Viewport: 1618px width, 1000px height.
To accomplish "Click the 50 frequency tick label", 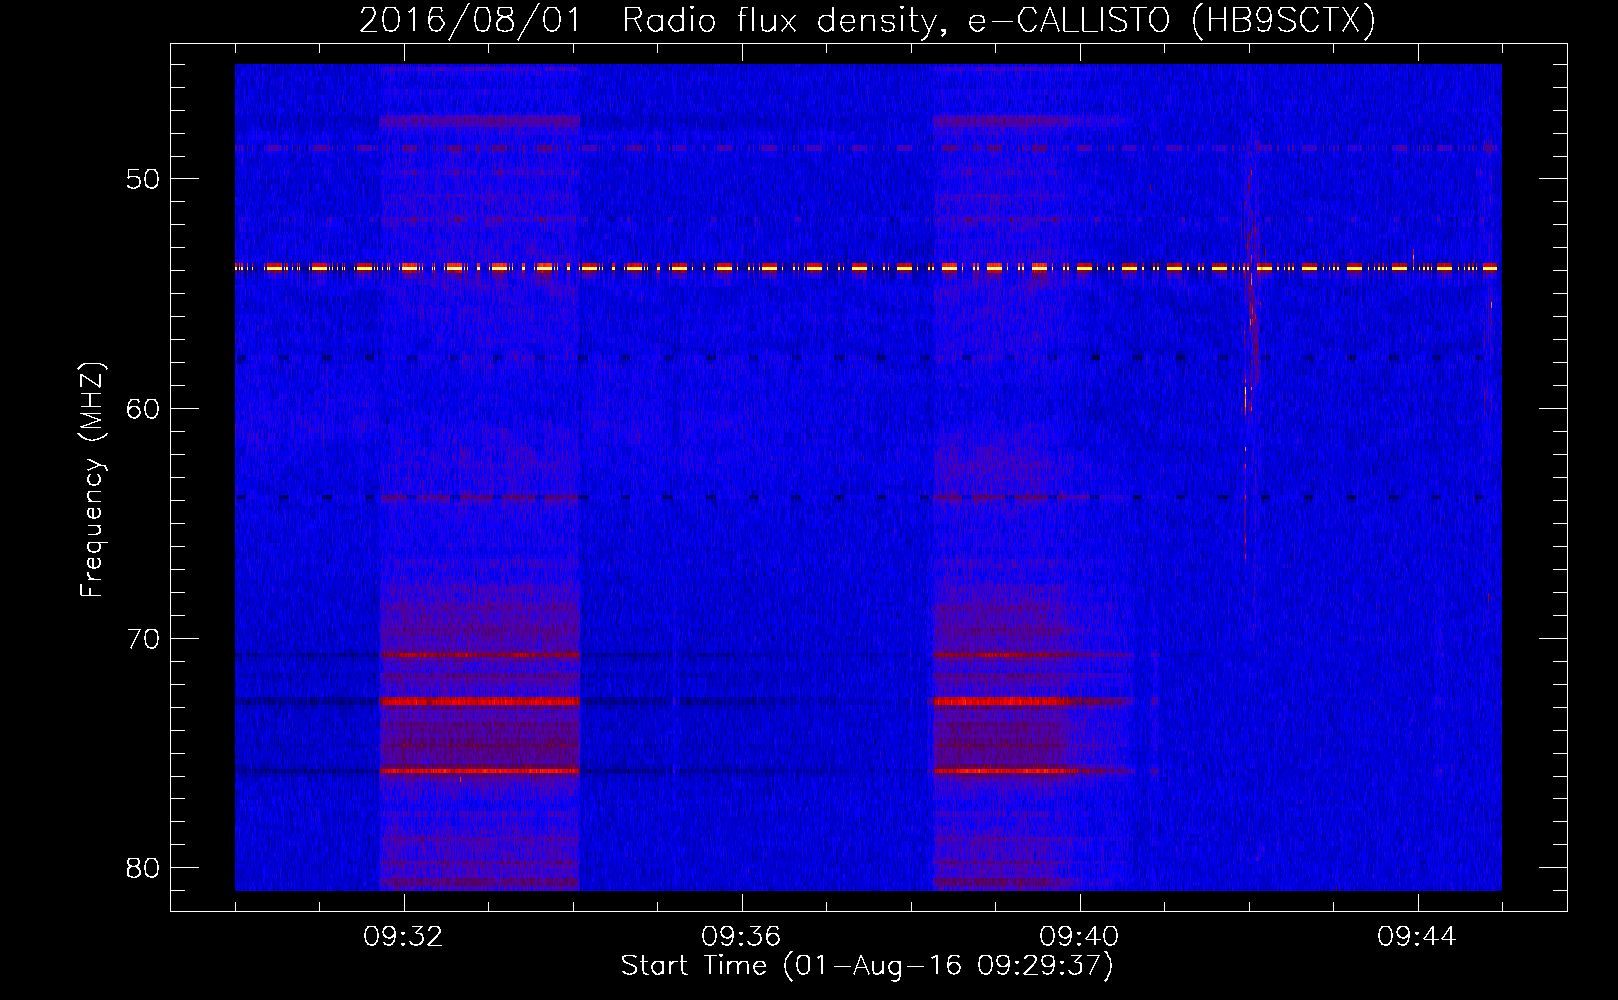I will tap(143, 180).
